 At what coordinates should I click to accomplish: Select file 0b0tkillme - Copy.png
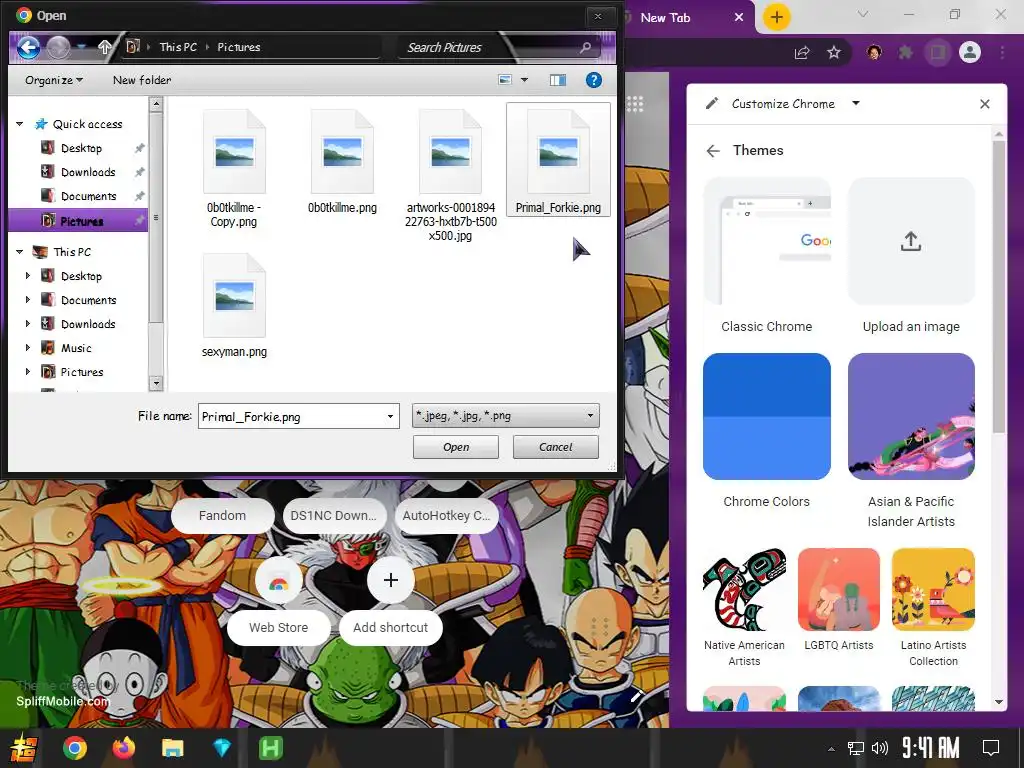(x=234, y=168)
